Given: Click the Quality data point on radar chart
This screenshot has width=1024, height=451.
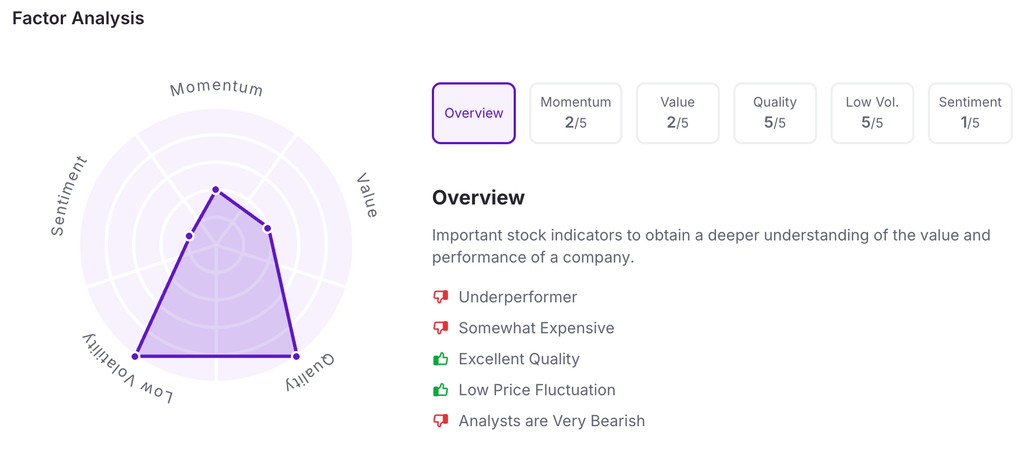Looking at the screenshot, I should [x=296, y=356].
